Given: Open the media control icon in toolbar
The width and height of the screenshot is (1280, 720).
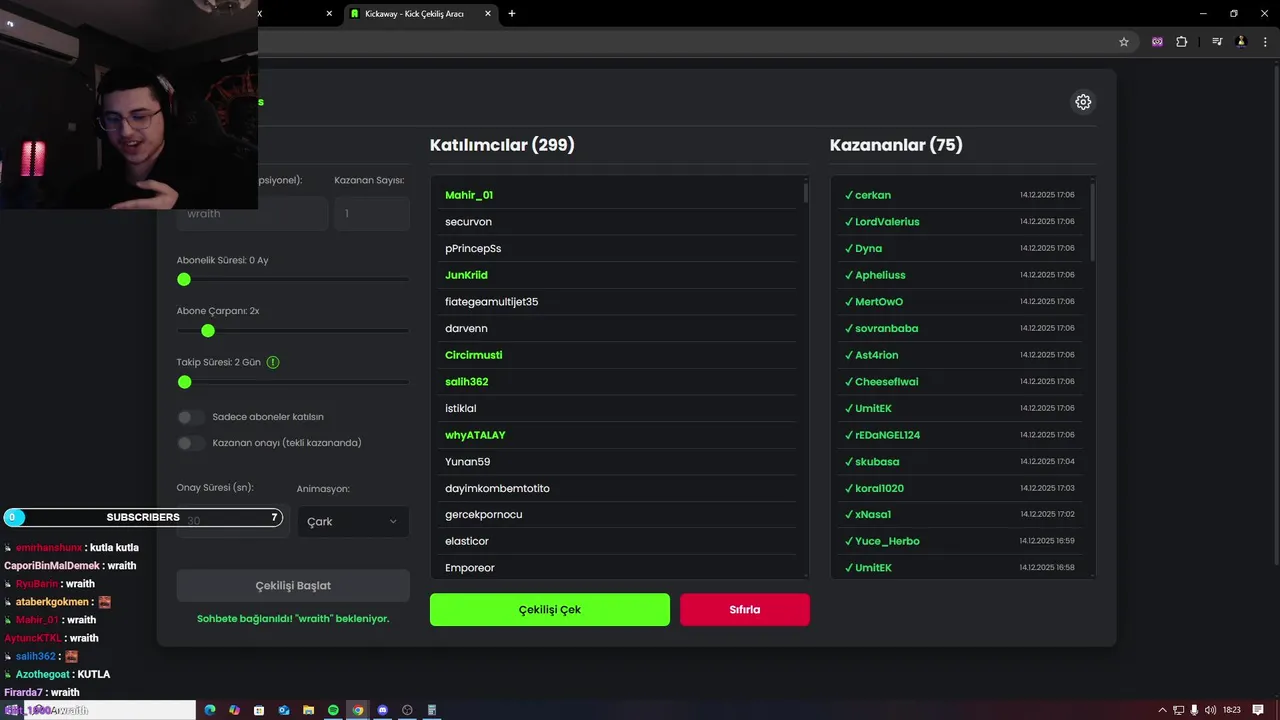Looking at the screenshot, I should pos(1217,42).
